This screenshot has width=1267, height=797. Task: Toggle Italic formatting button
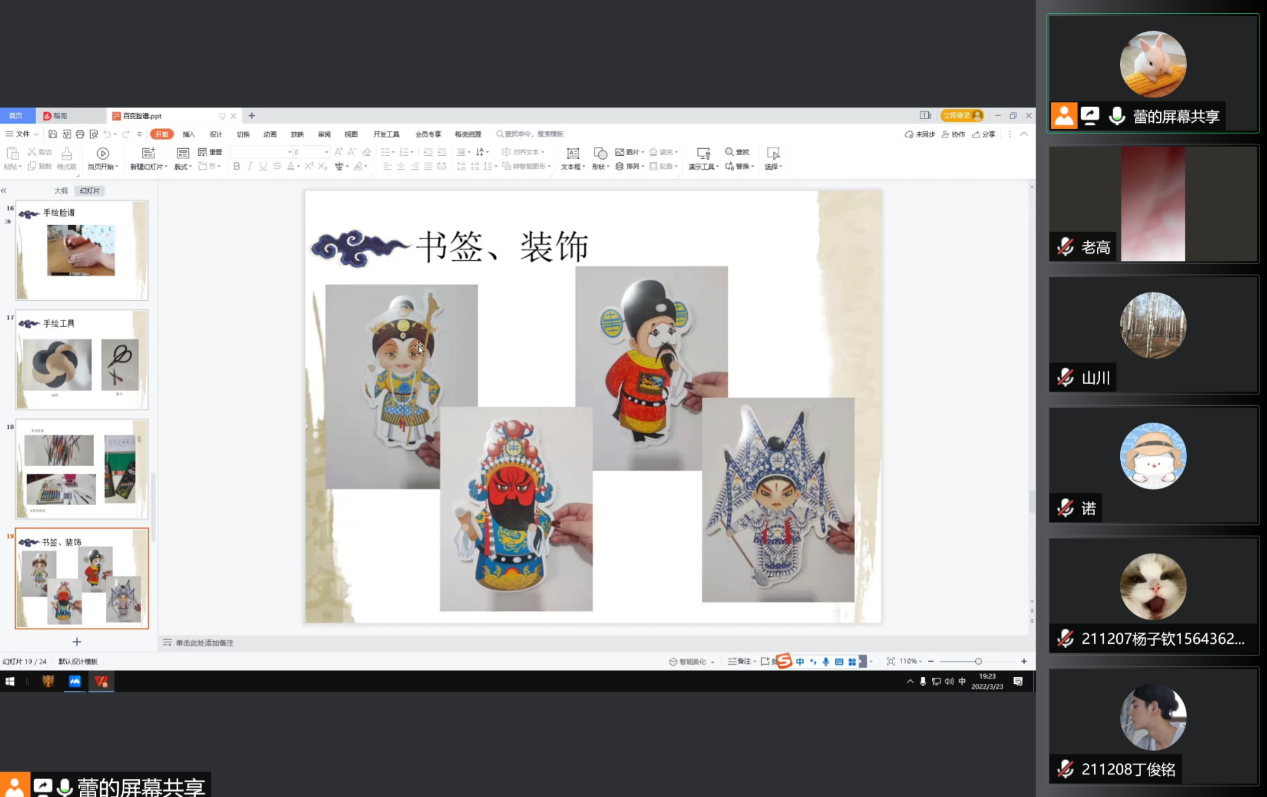click(250, 167)
